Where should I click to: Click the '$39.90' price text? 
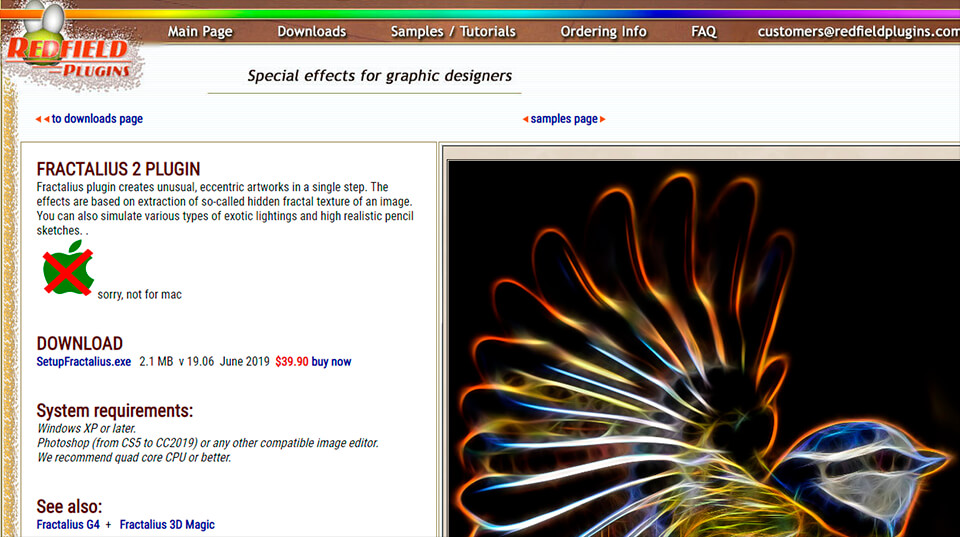pos(291,362)
